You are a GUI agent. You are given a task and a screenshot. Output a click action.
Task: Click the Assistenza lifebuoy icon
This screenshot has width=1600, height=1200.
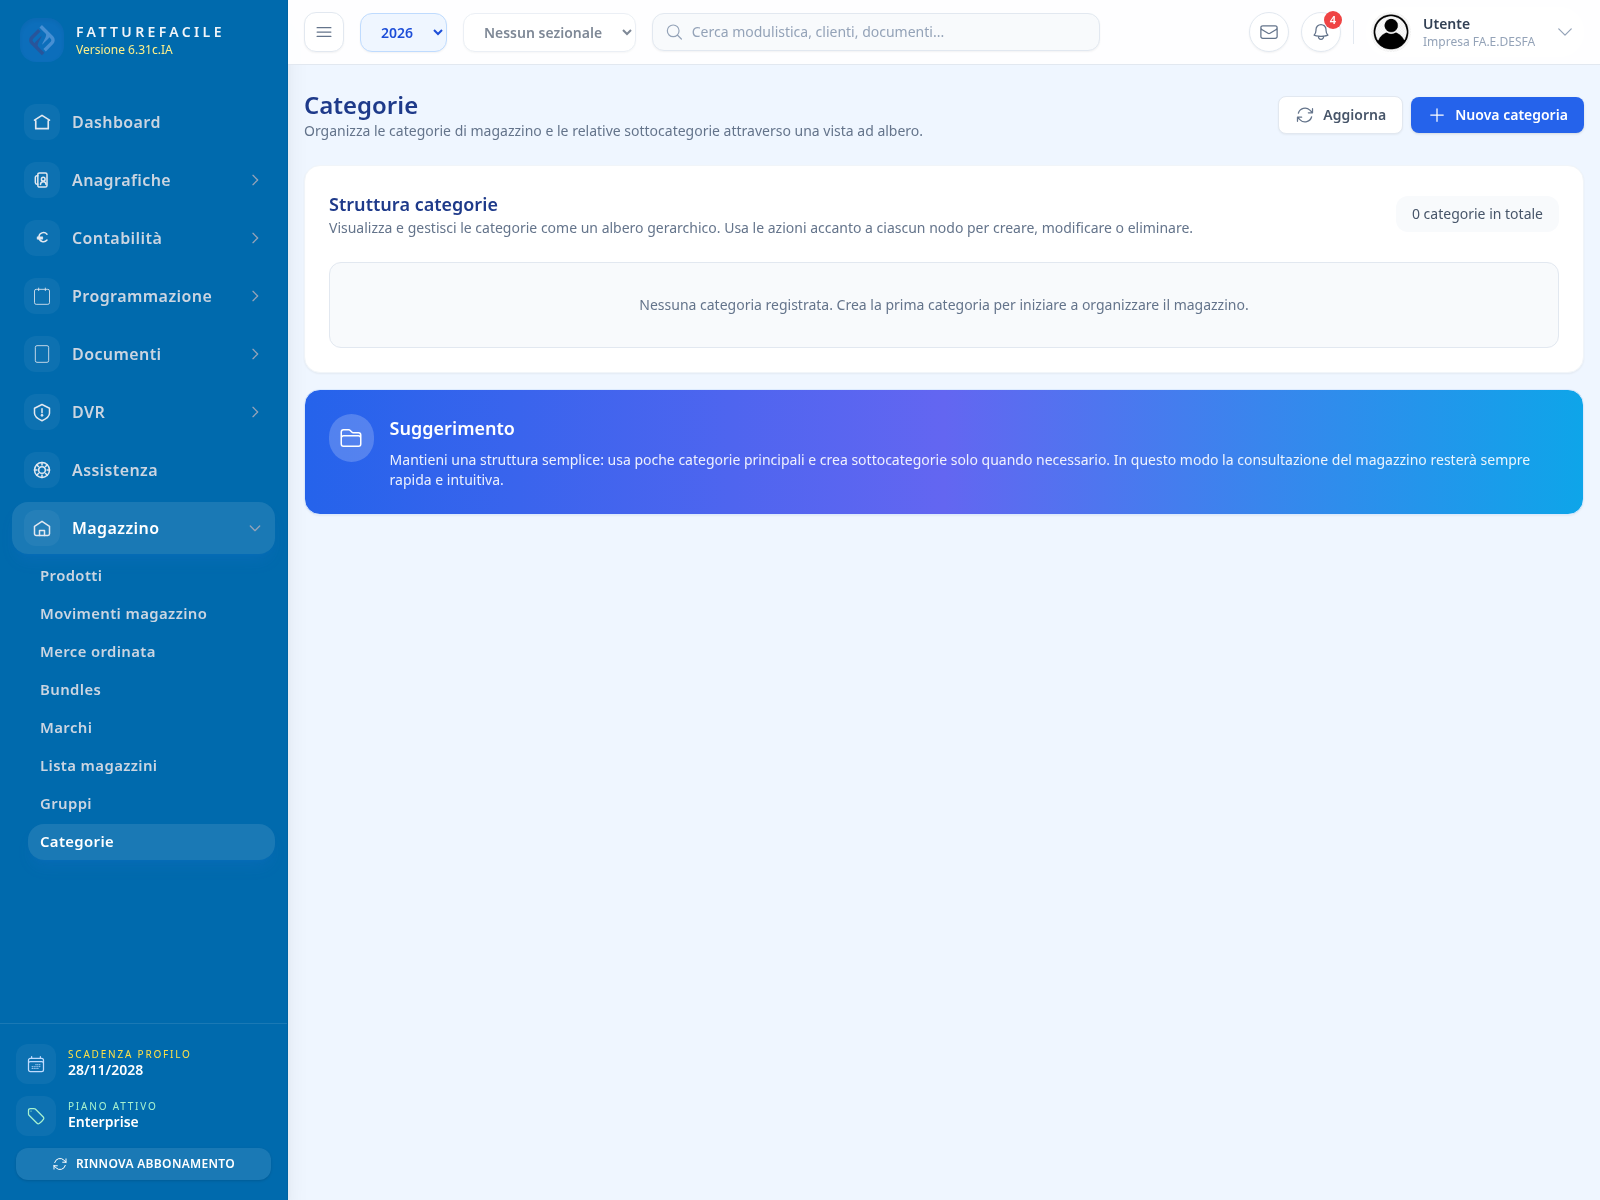coord(42,470)
